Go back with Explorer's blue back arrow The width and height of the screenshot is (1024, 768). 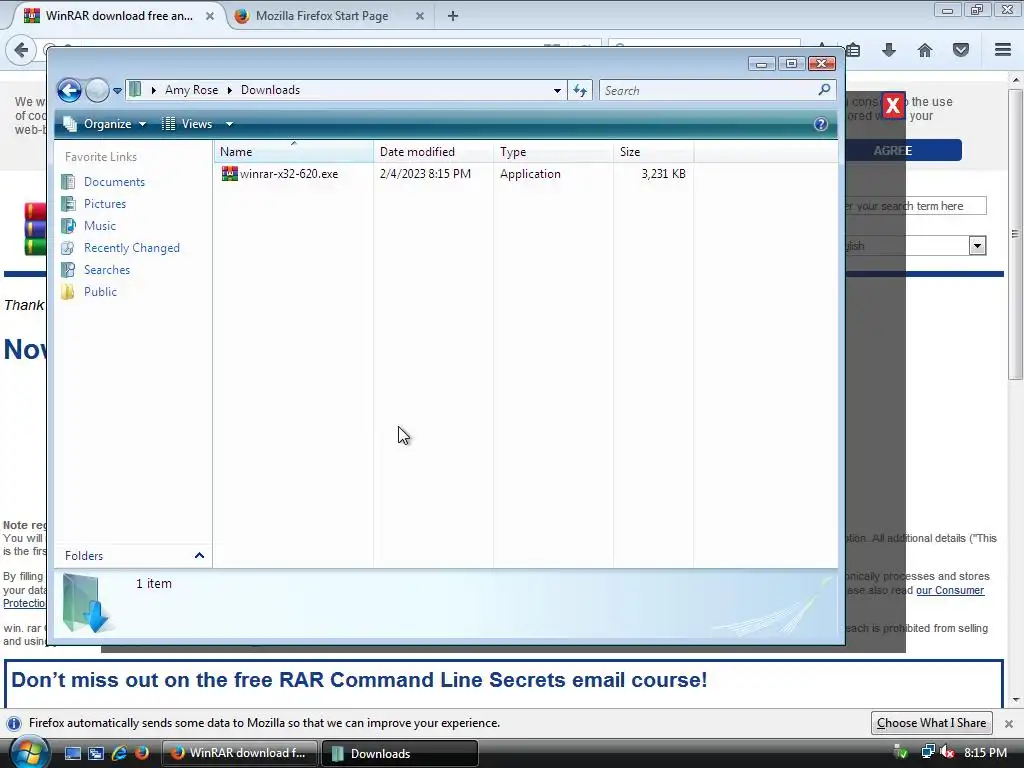[x=69, y=90]
